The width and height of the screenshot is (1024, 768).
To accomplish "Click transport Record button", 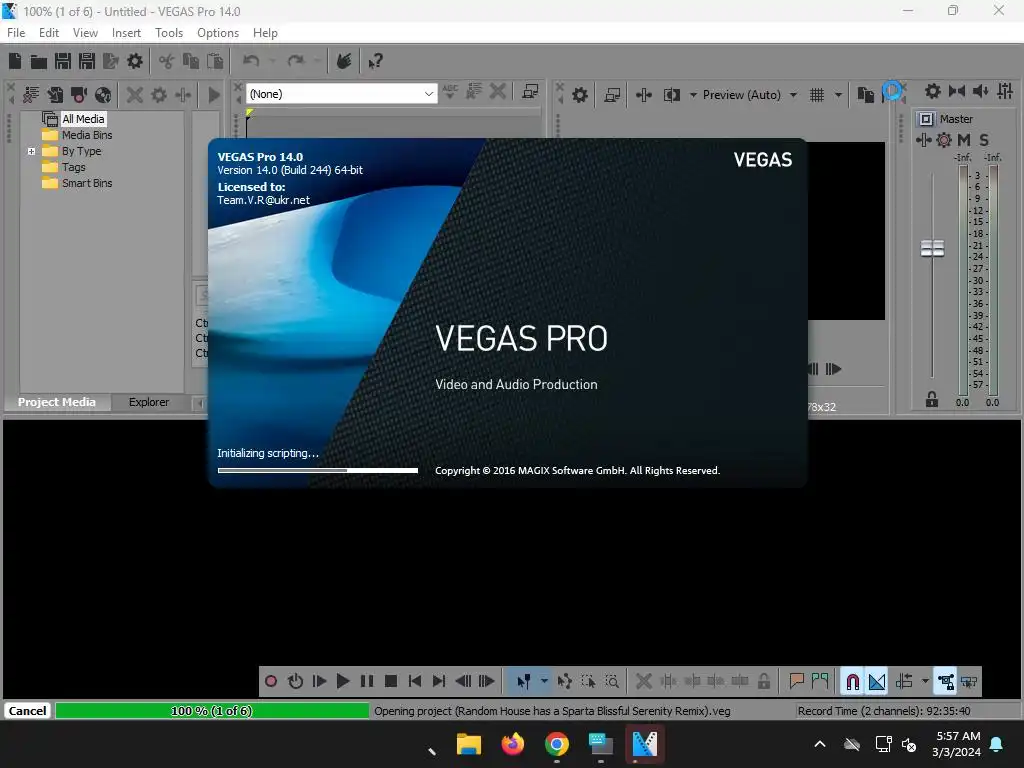I will coord(271,681).
